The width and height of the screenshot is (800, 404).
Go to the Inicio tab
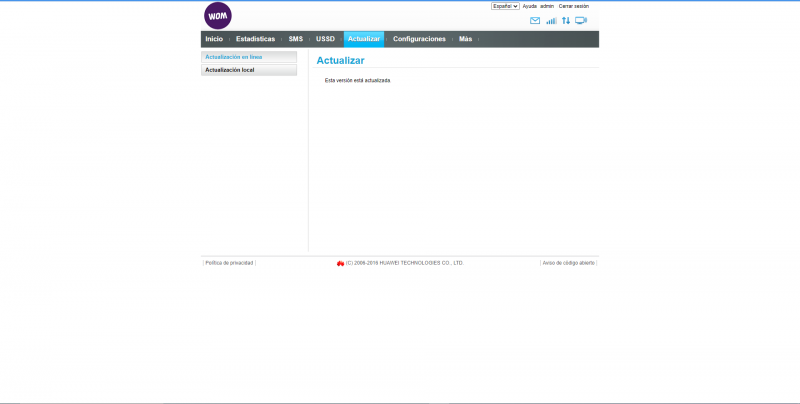click(214, 39)
